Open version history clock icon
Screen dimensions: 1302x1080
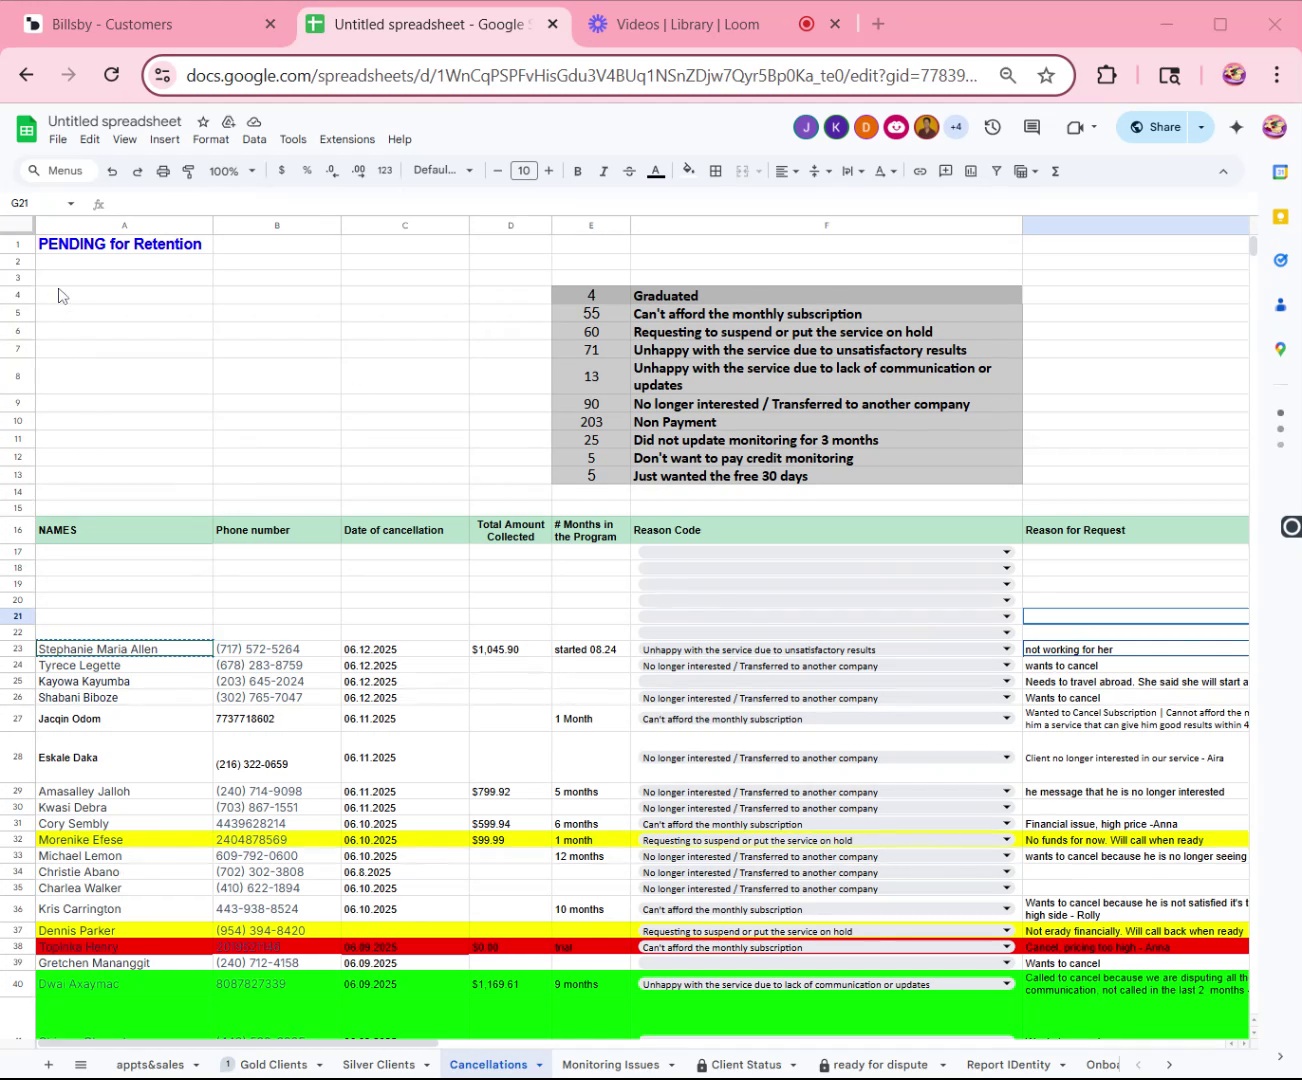point(992,127)
